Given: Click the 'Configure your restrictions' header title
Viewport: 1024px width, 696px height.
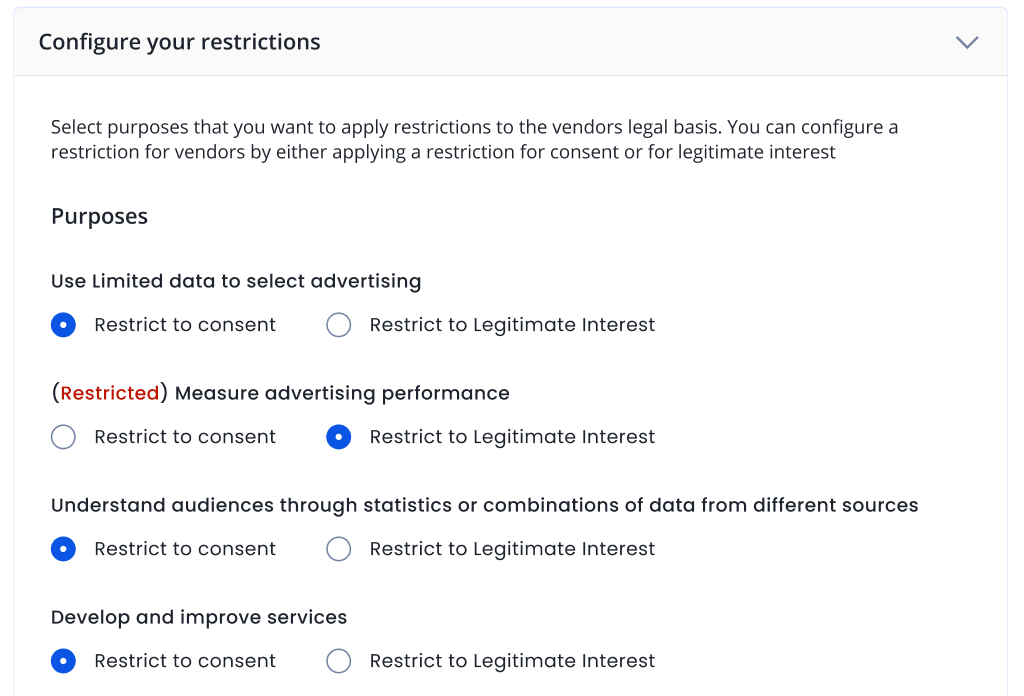Looking at the screenshot, I should pyautogui.click(x=180, y=42).
